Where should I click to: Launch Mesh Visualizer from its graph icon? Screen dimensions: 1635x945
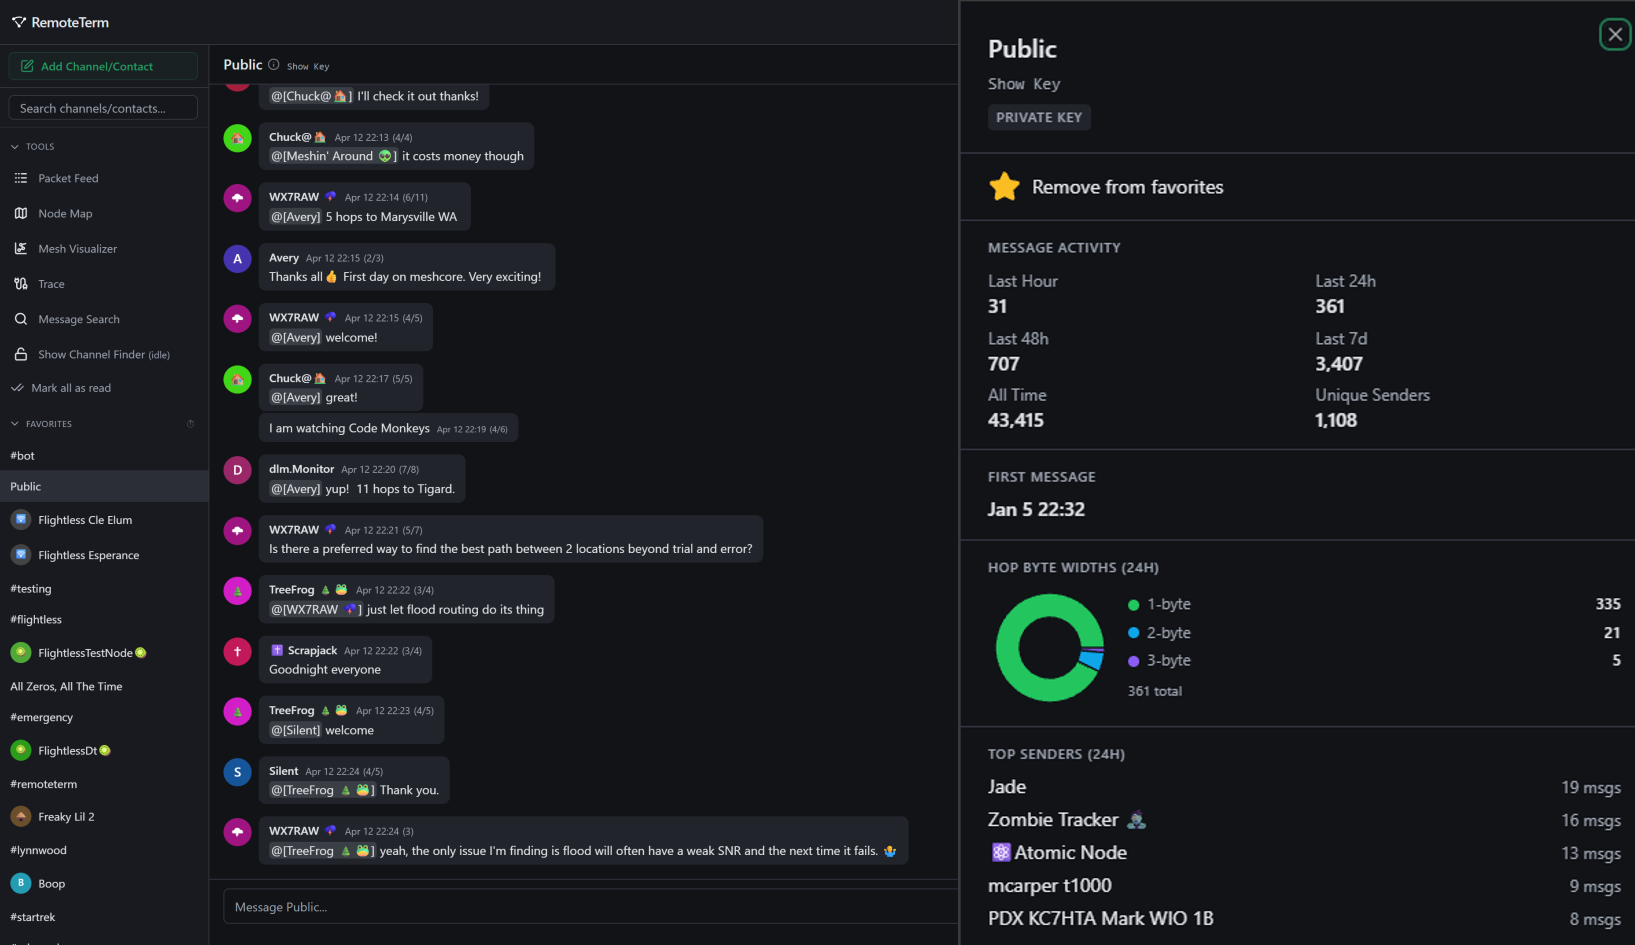click(x=21, y=249)
